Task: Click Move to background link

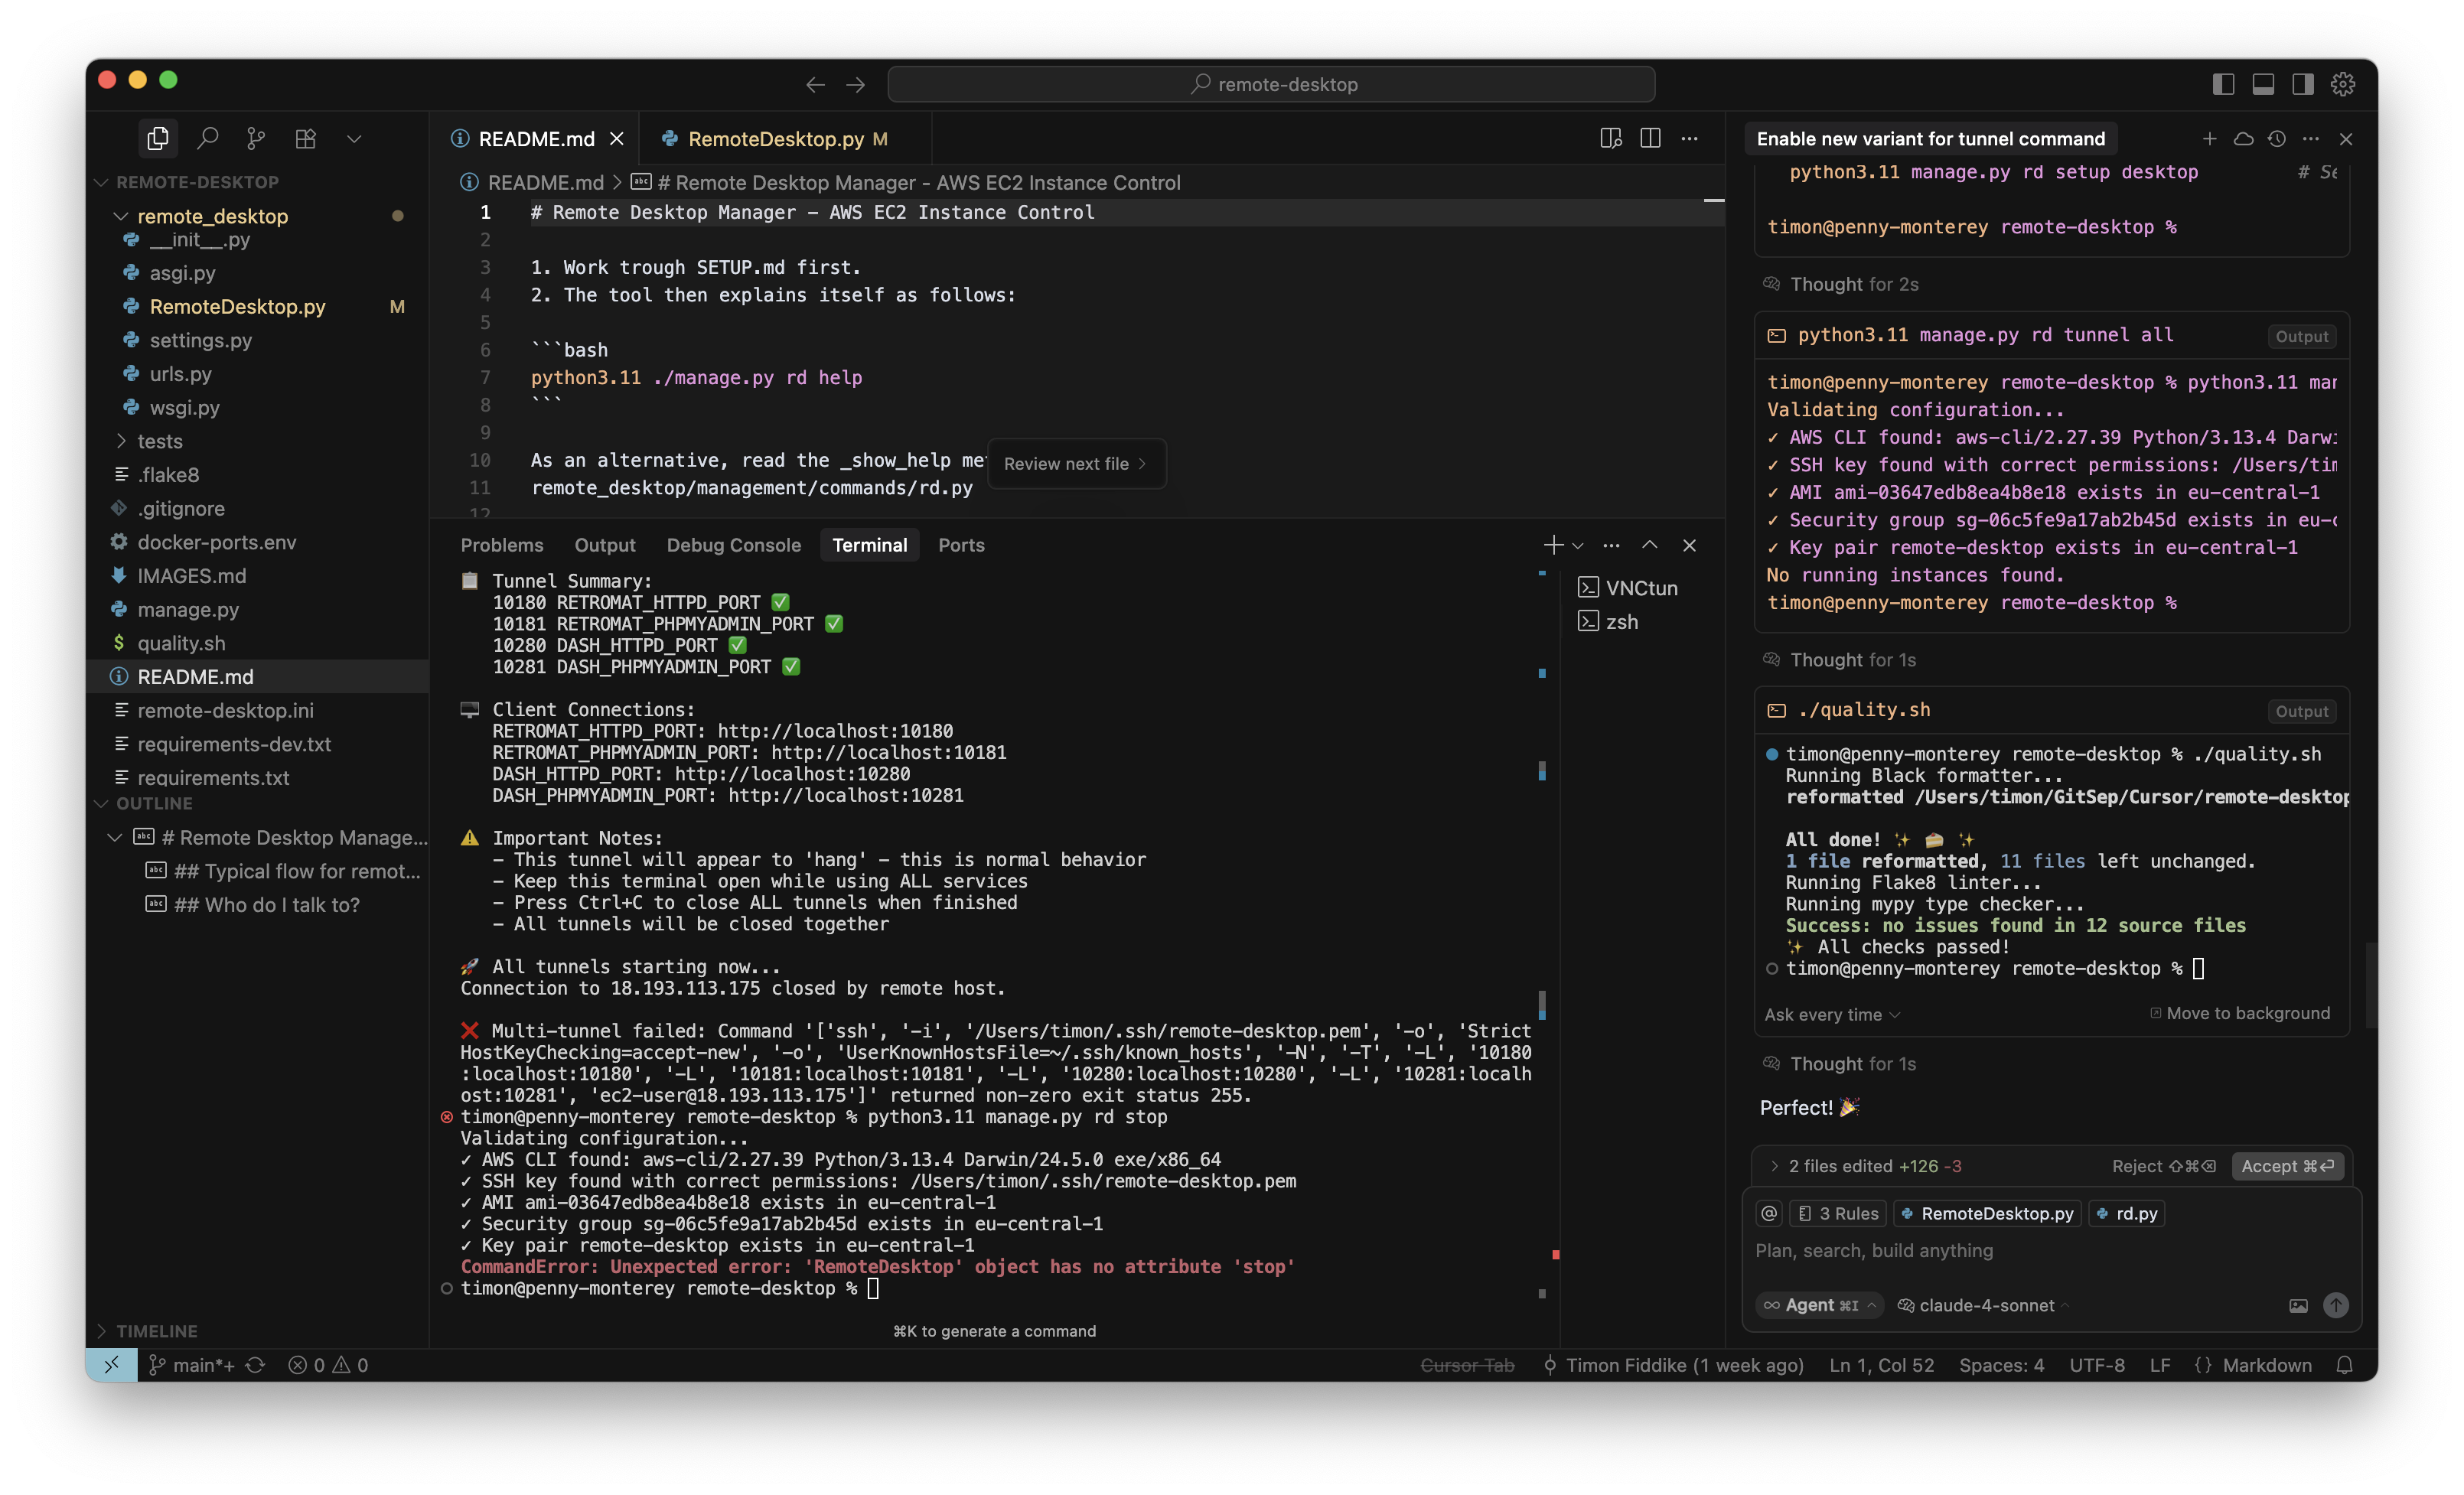Action: pyautogui.click(x=2240, y=1013)
